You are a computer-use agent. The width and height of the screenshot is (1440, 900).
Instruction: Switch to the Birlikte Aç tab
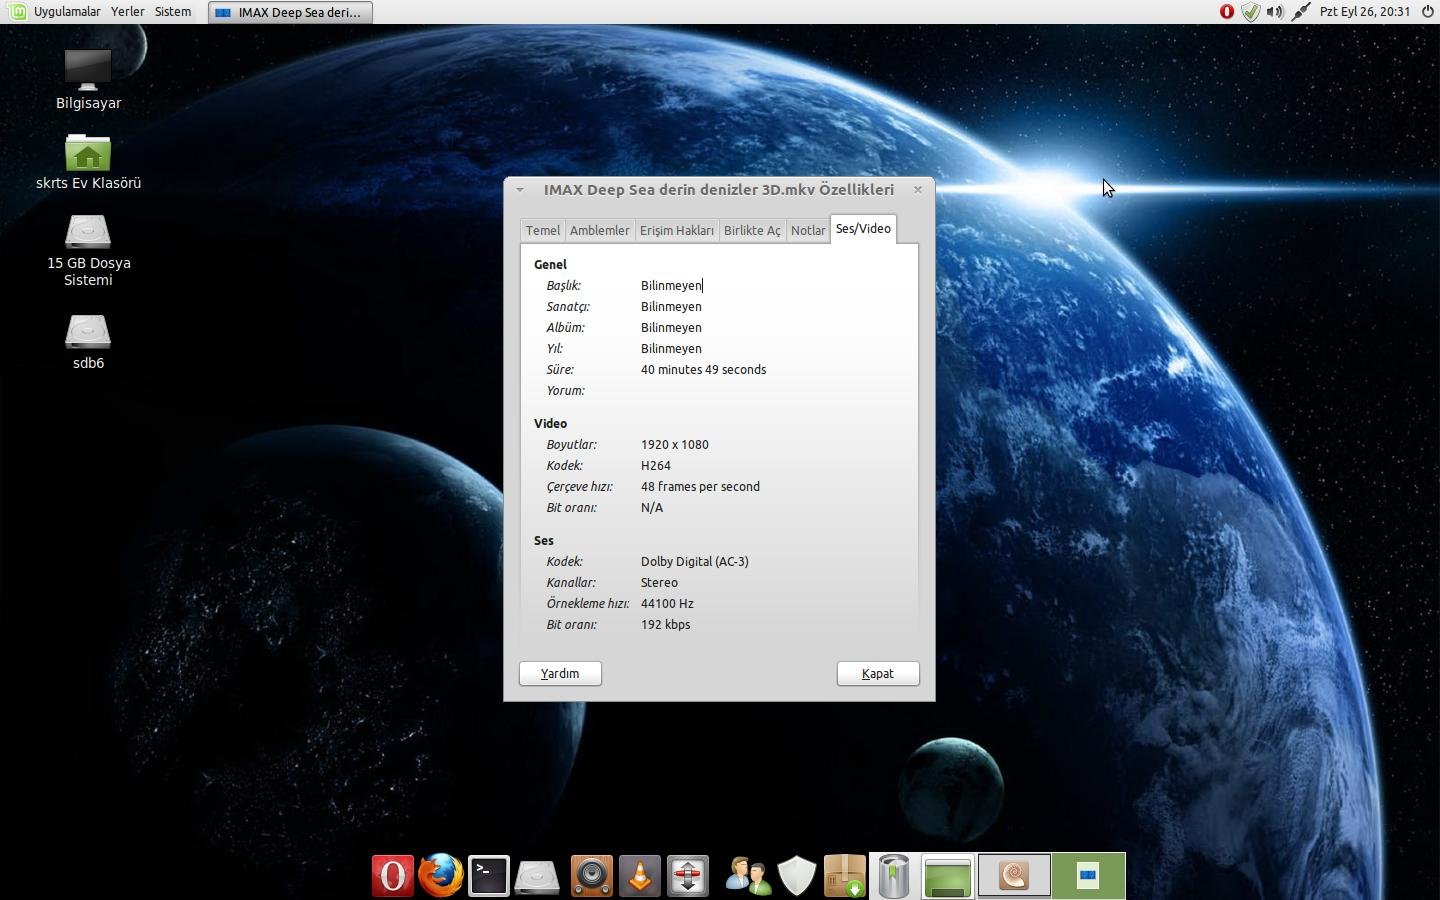pos(752,230)
